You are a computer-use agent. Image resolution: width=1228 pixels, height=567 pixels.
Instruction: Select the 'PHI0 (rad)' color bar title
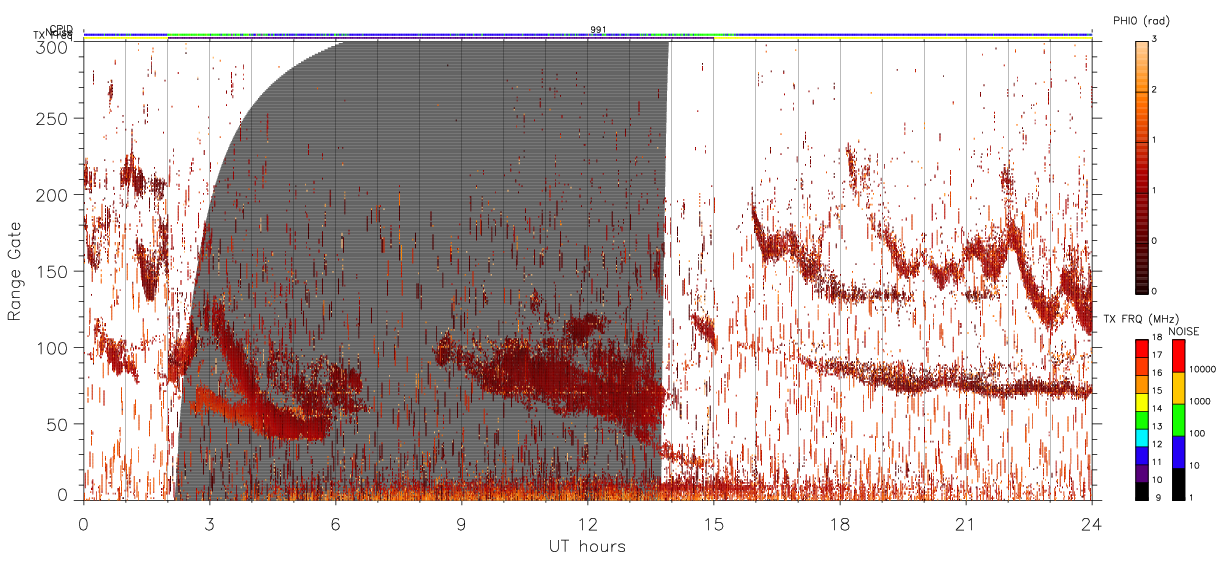click(1142, 21)
